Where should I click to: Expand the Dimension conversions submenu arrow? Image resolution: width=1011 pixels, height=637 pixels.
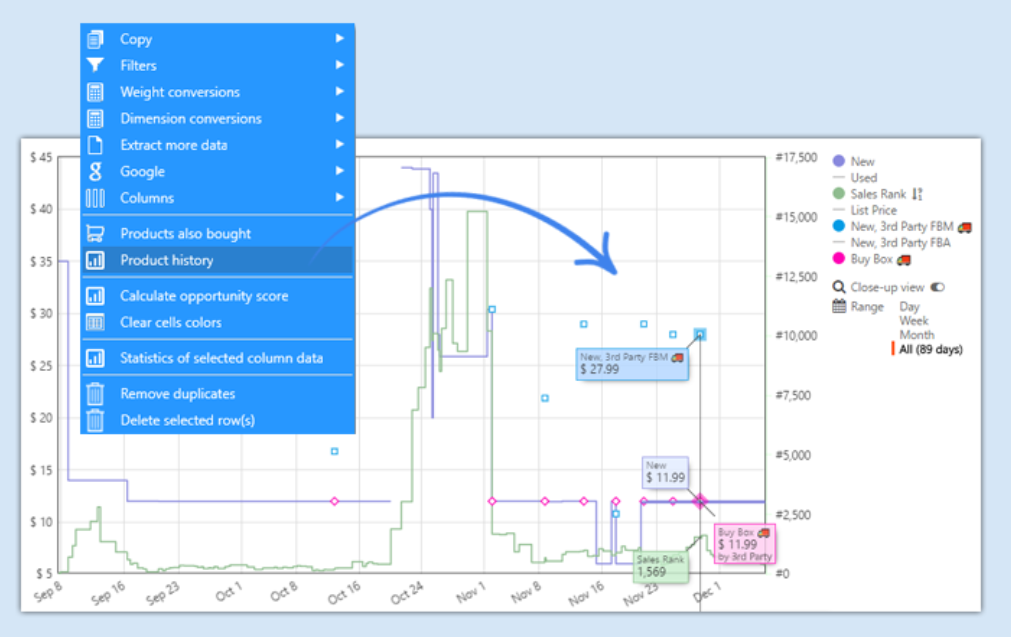340,117
